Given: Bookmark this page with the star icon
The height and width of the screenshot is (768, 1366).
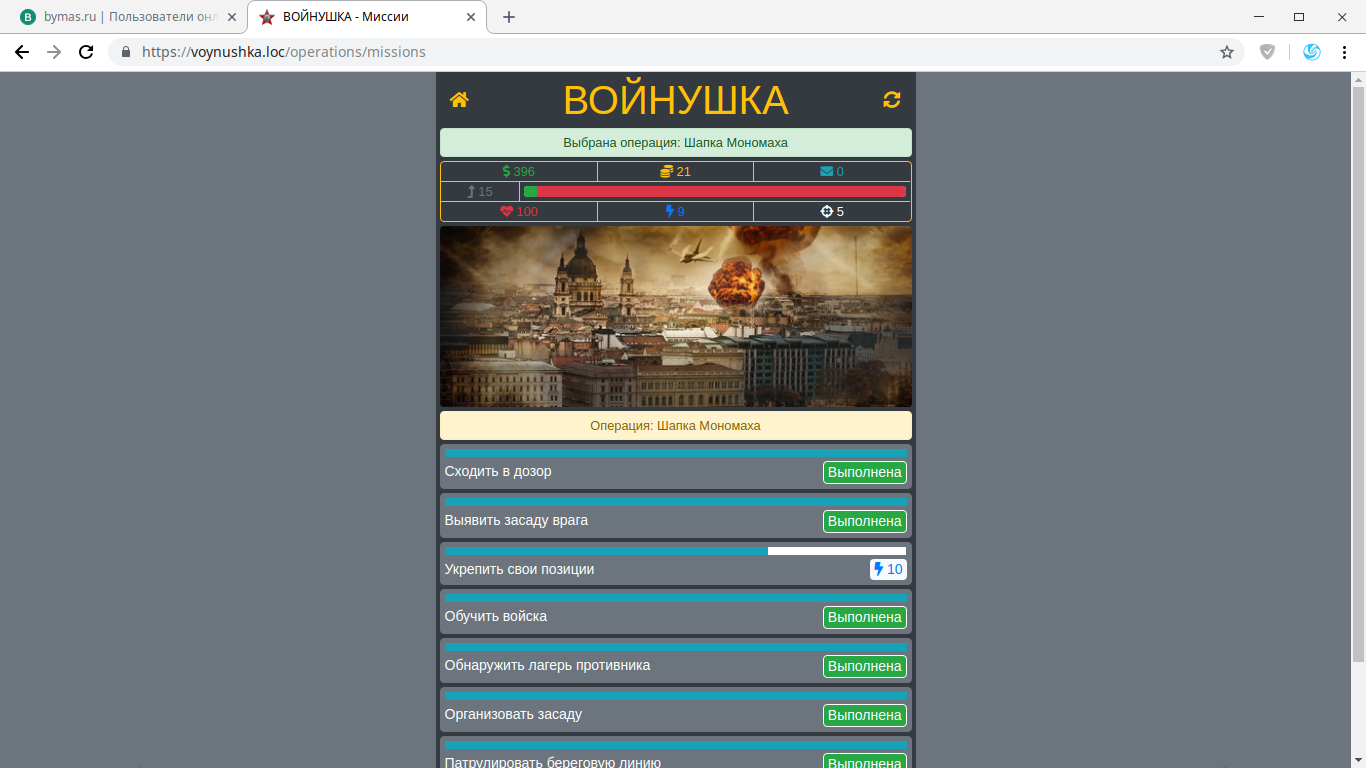Looking at the screenshot, I should (x=1227, y=52).
